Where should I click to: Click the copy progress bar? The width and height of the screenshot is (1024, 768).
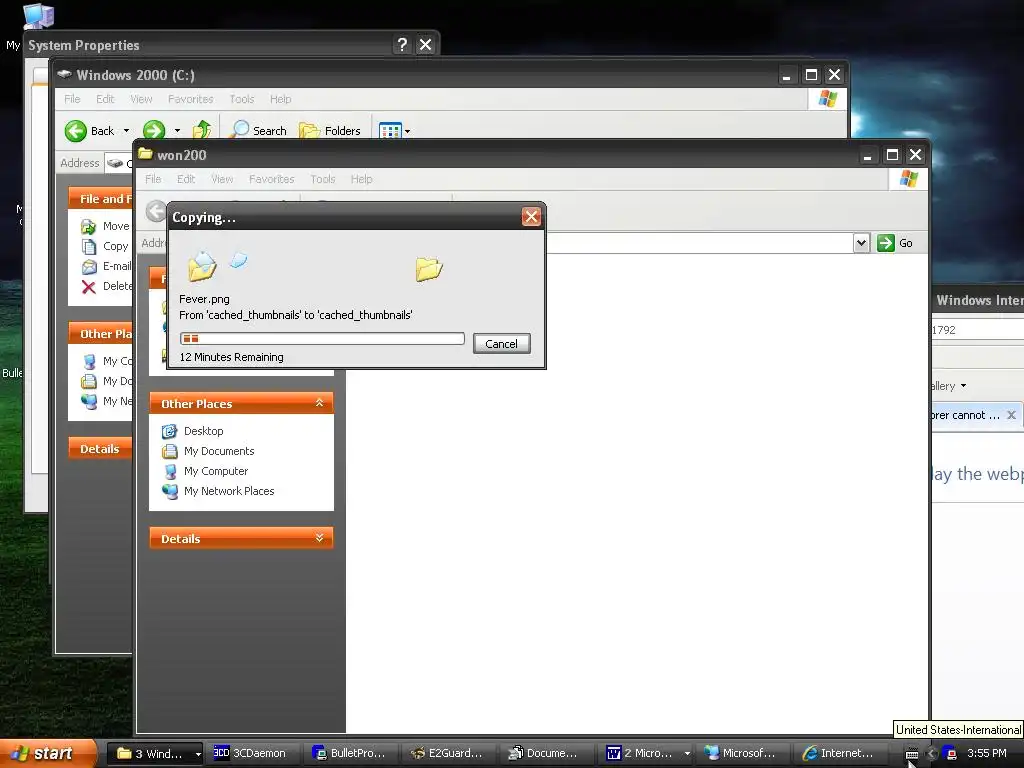322,338
